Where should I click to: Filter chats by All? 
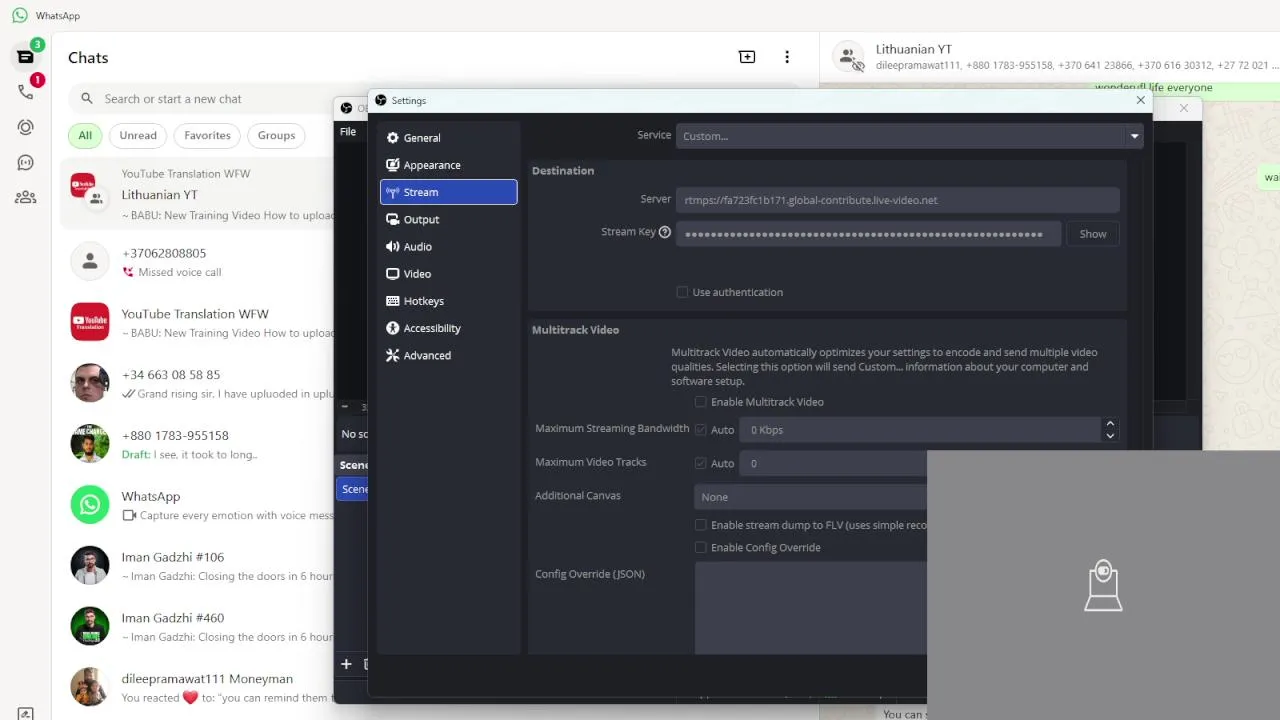(x=85, y=135)
